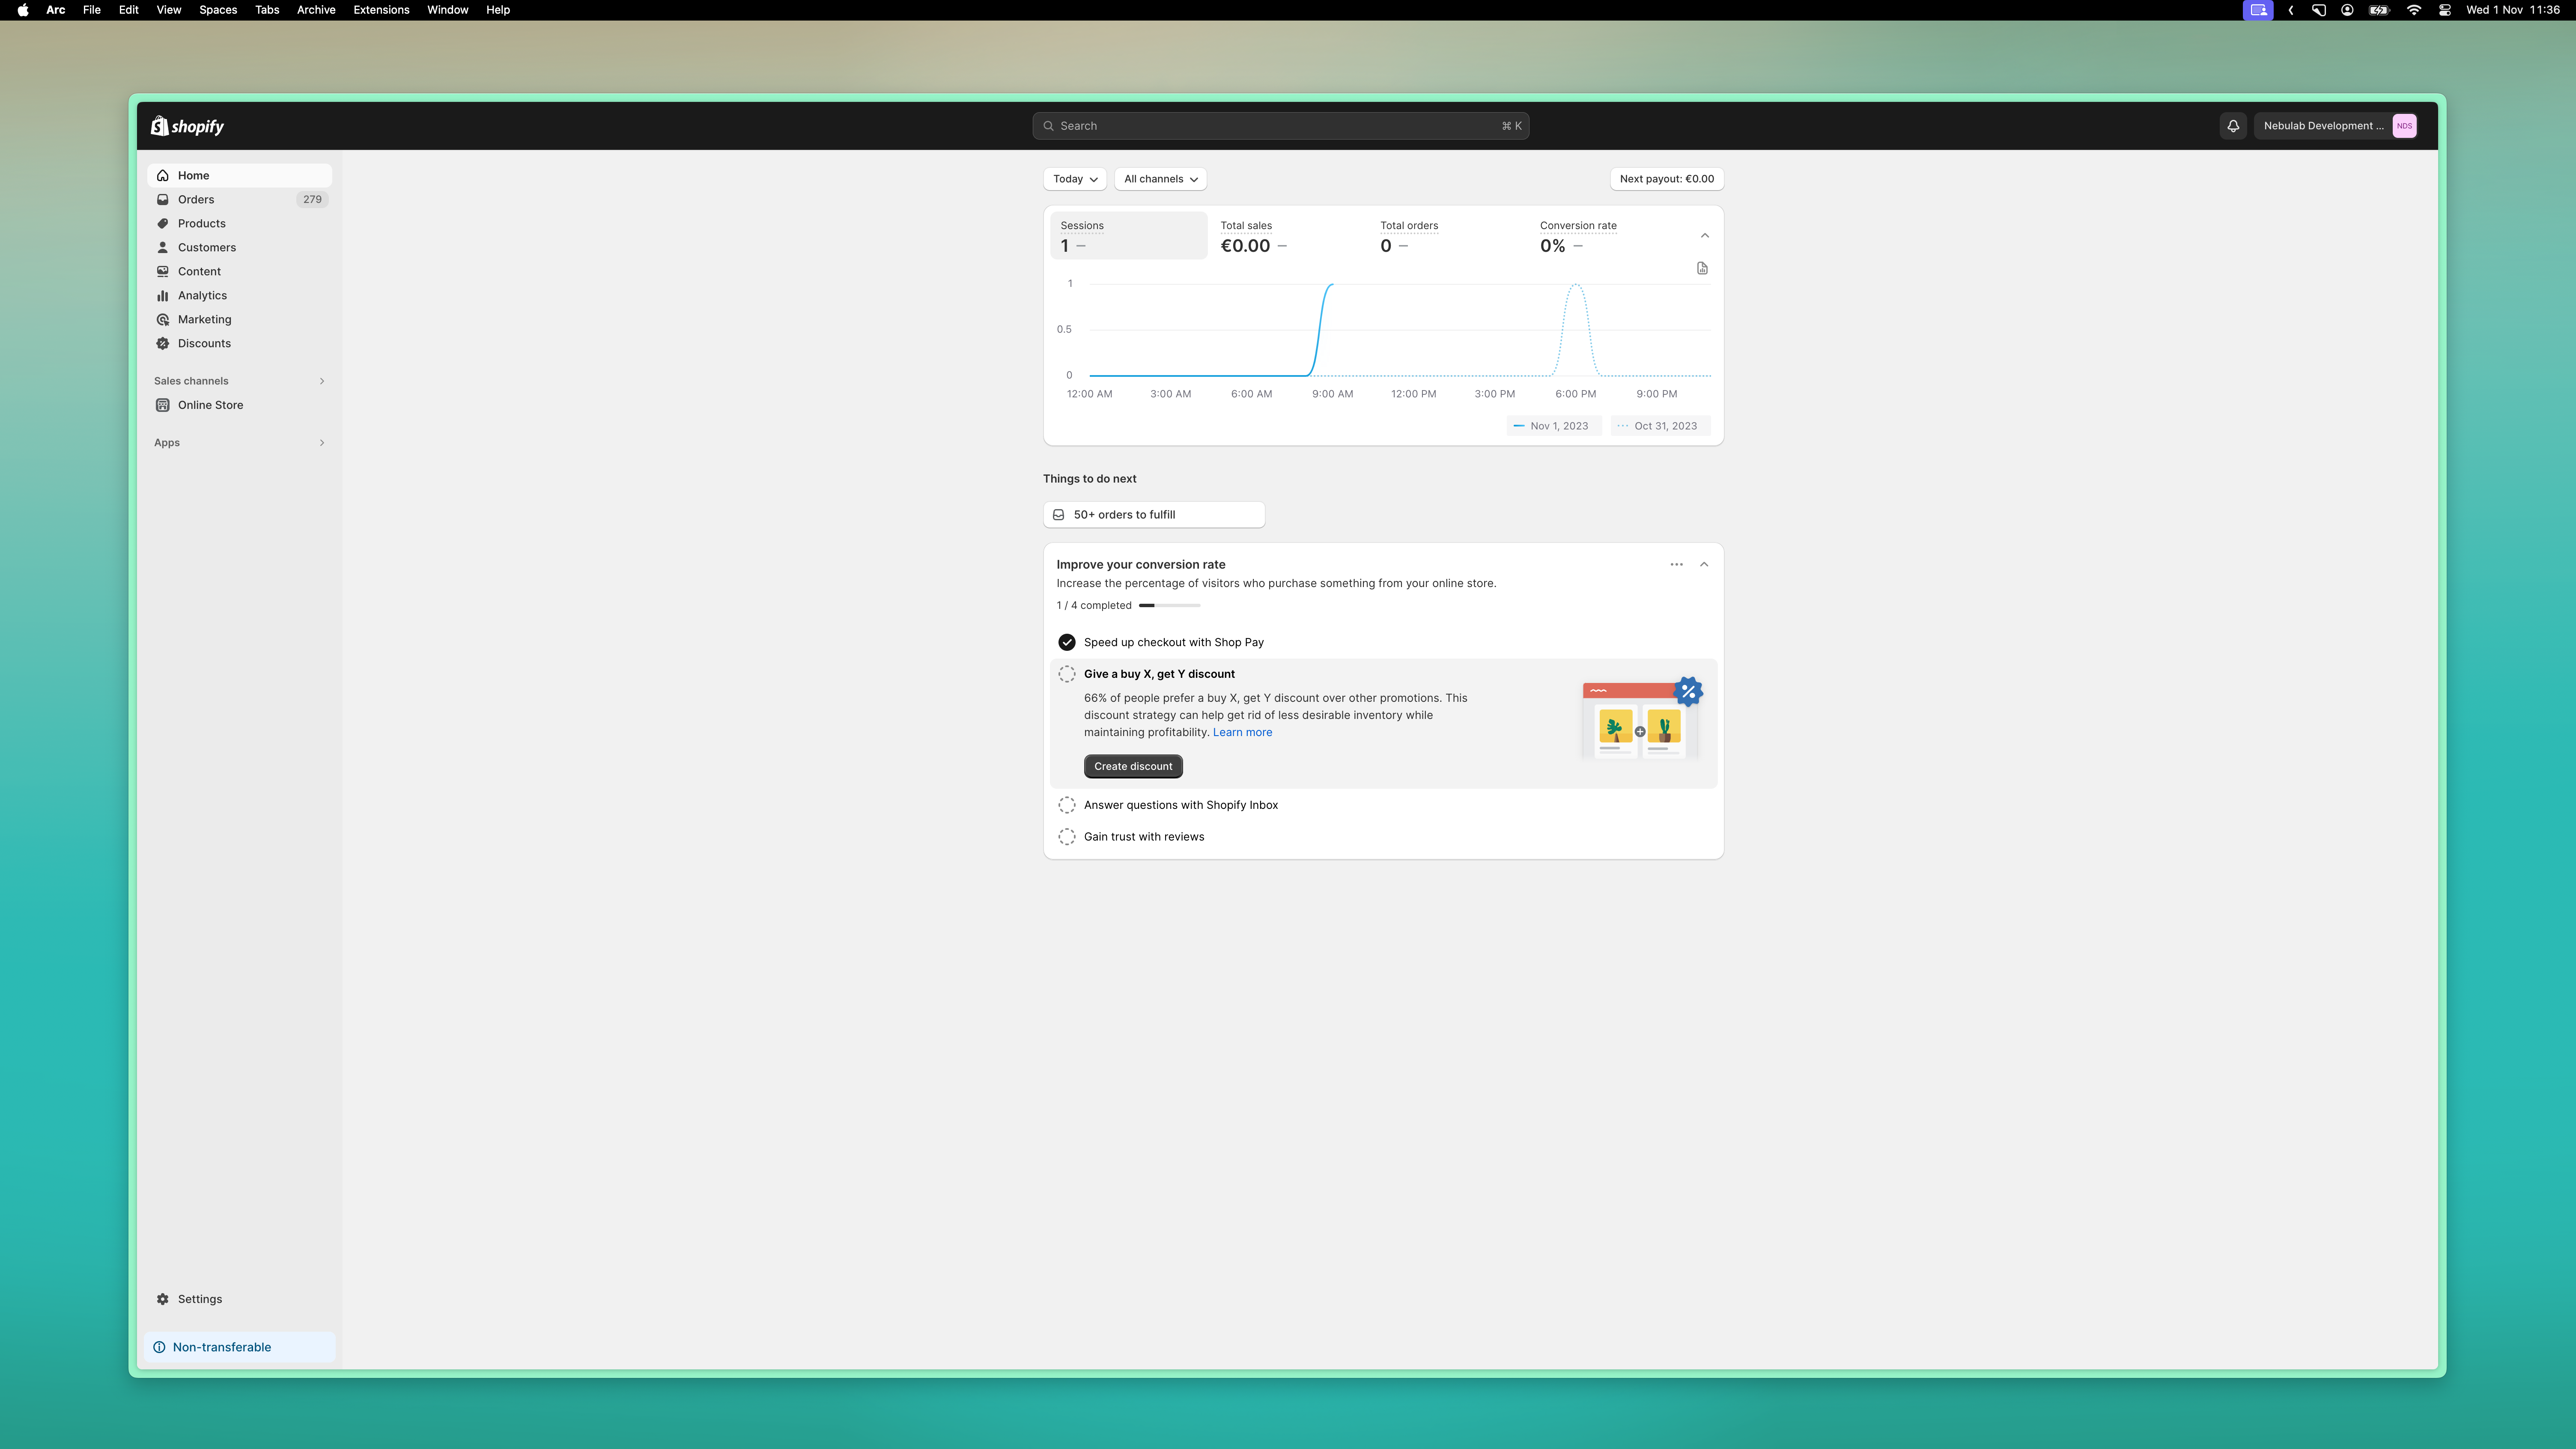The image size is (2576, 1449).
Task: Click the info icon beside Non-transferable
Action: [159, 1348]
